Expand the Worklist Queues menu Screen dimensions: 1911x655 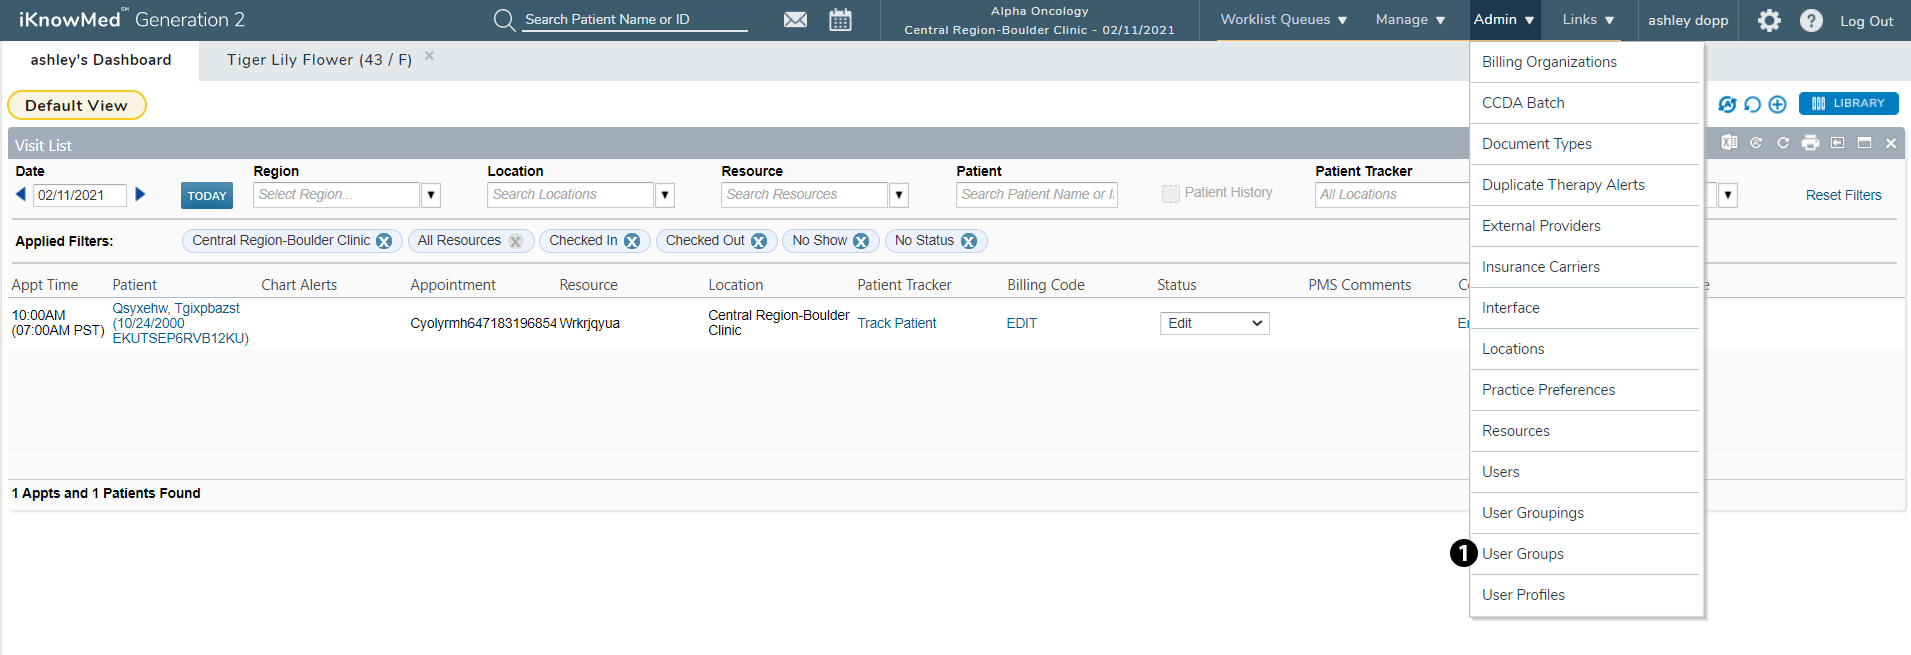[x=1283, y=20]
